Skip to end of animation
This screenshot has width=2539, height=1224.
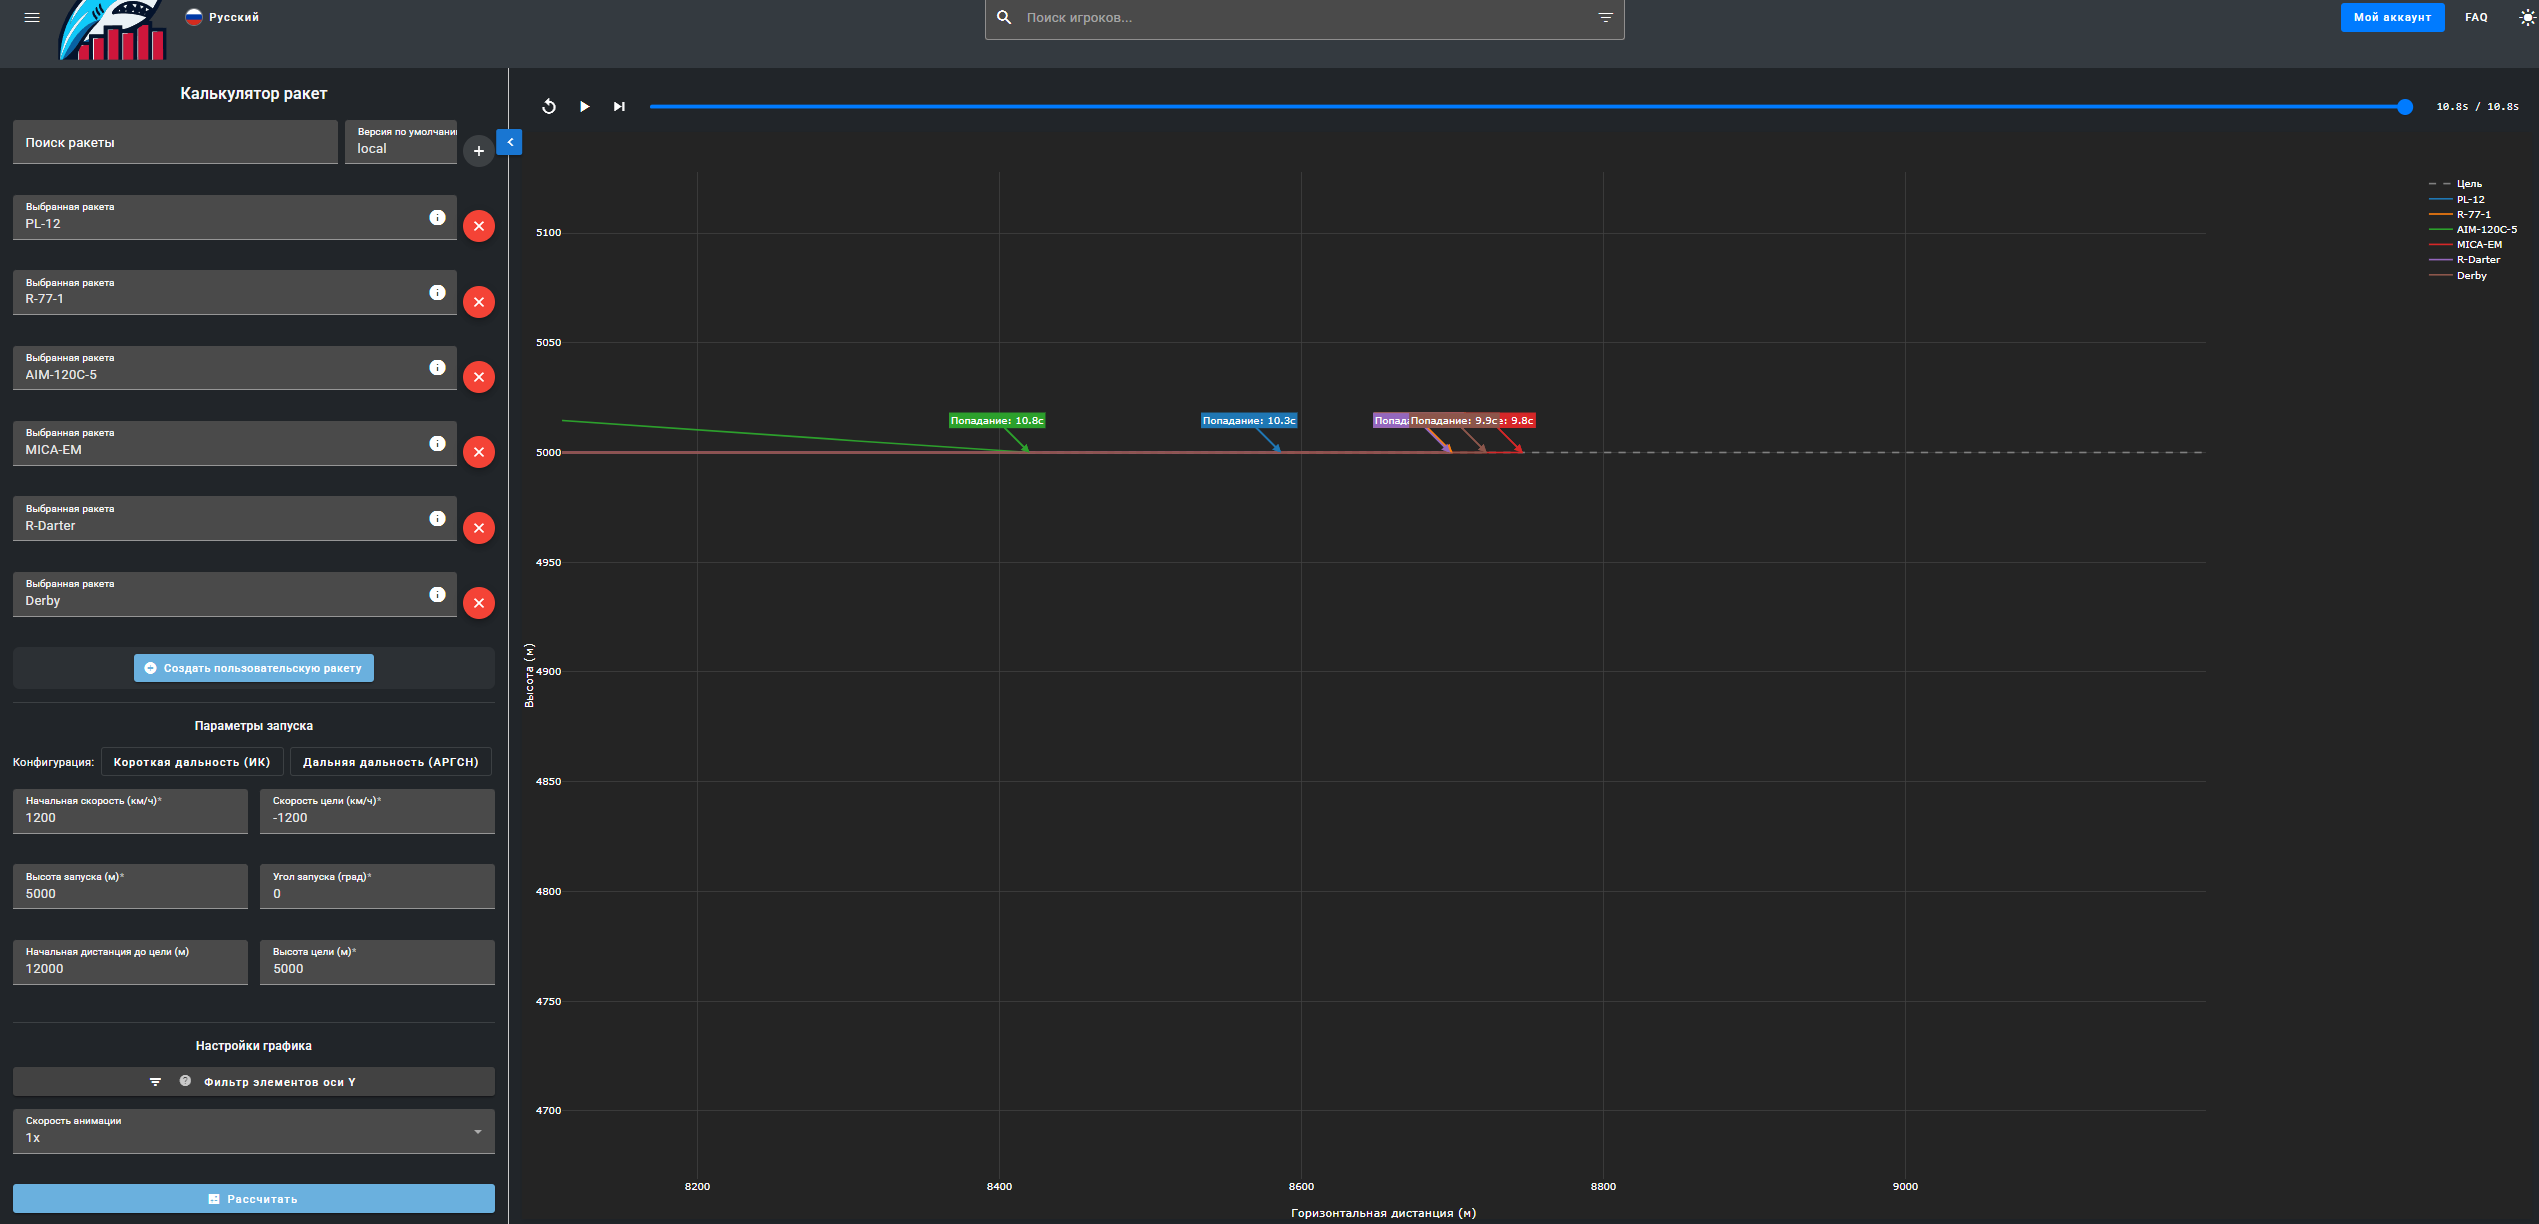coord(619,107)
